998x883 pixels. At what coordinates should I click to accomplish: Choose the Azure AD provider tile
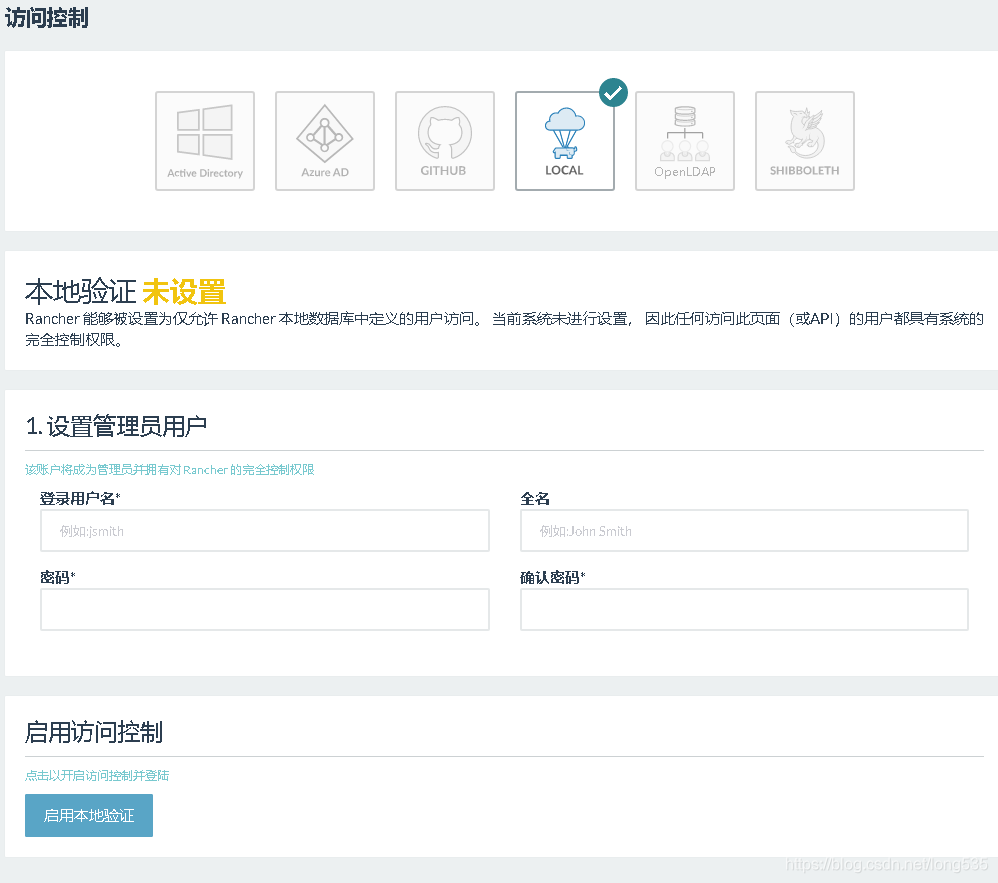(325, 141)
